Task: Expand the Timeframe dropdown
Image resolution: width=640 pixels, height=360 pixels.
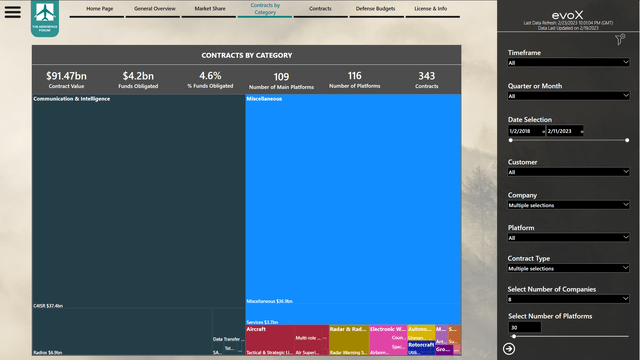Action: click(568, 62)
